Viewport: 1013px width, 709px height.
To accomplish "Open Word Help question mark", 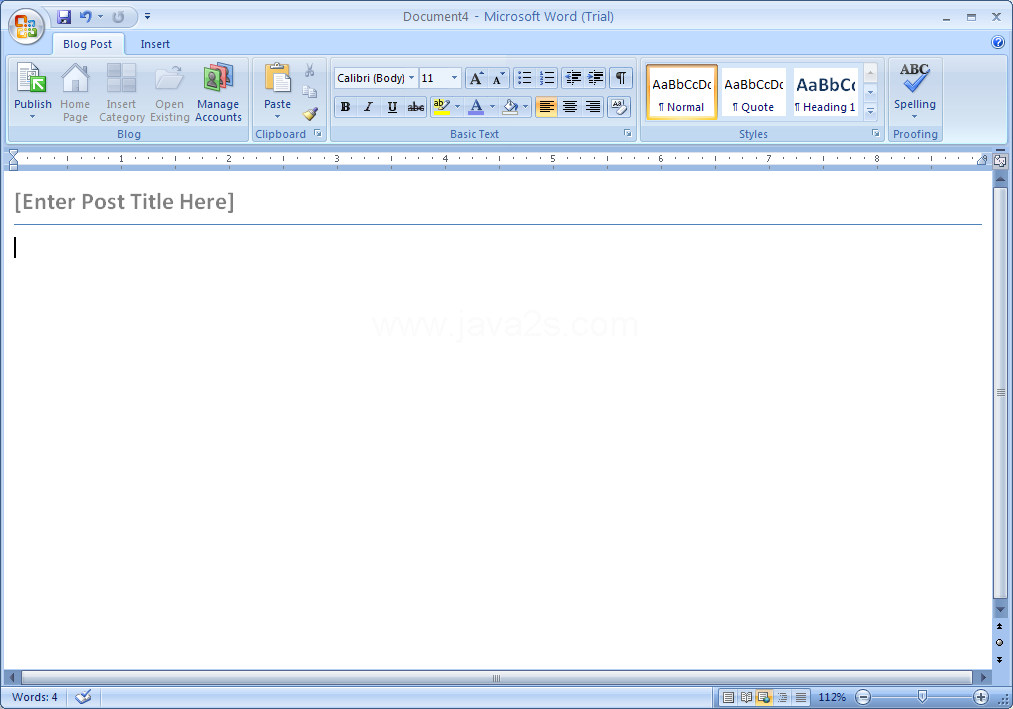I will [x=997, y=43].
